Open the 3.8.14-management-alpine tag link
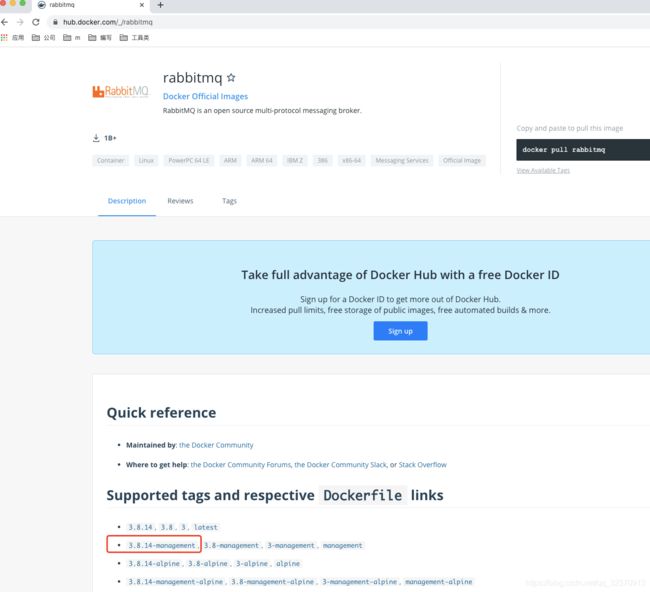650x592 pixels. 175,582
